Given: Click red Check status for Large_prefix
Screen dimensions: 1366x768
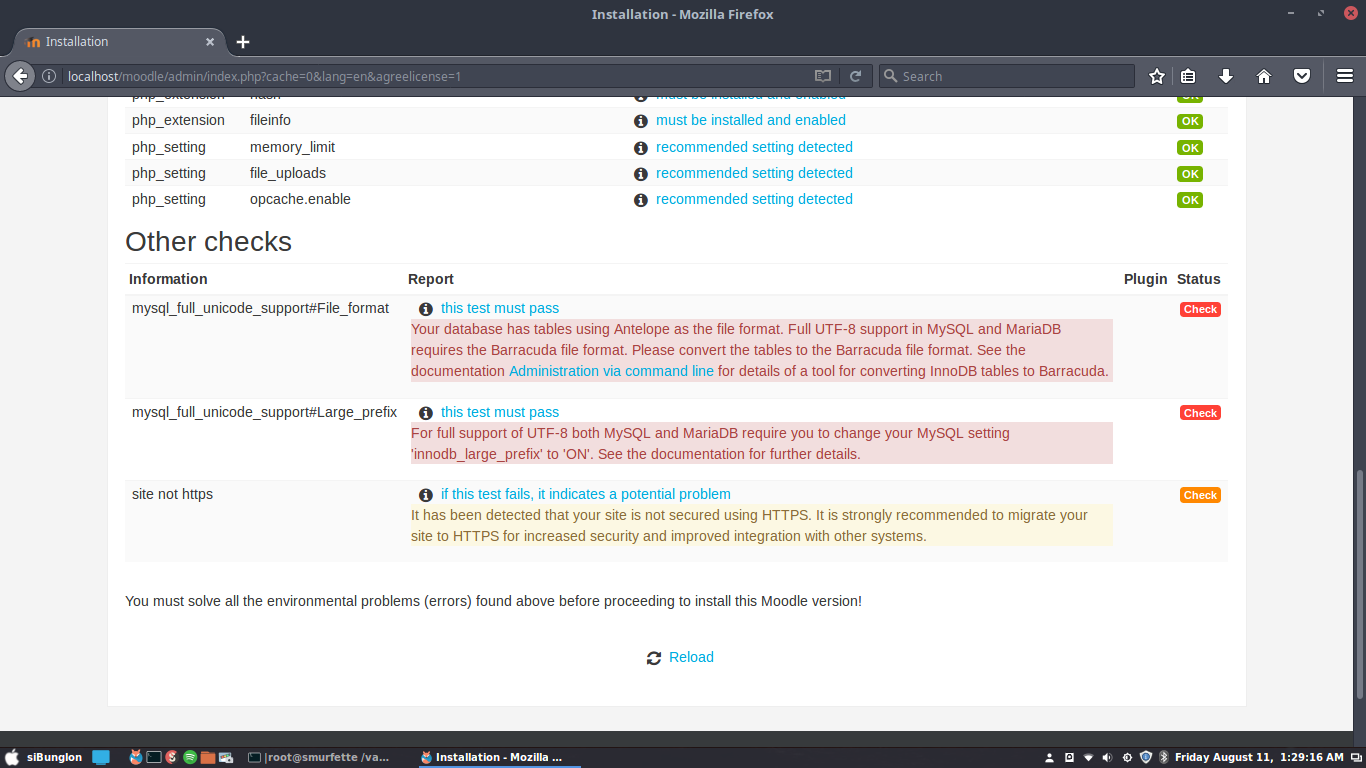Looking at the screenshot, I should [x=1200, y=413].
